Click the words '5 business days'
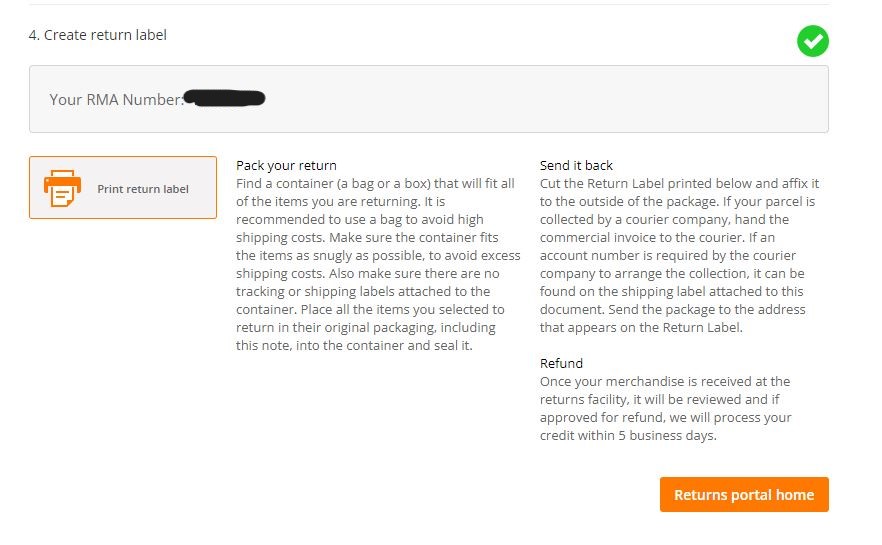The image size is (882, 545). tap(667, 435)
